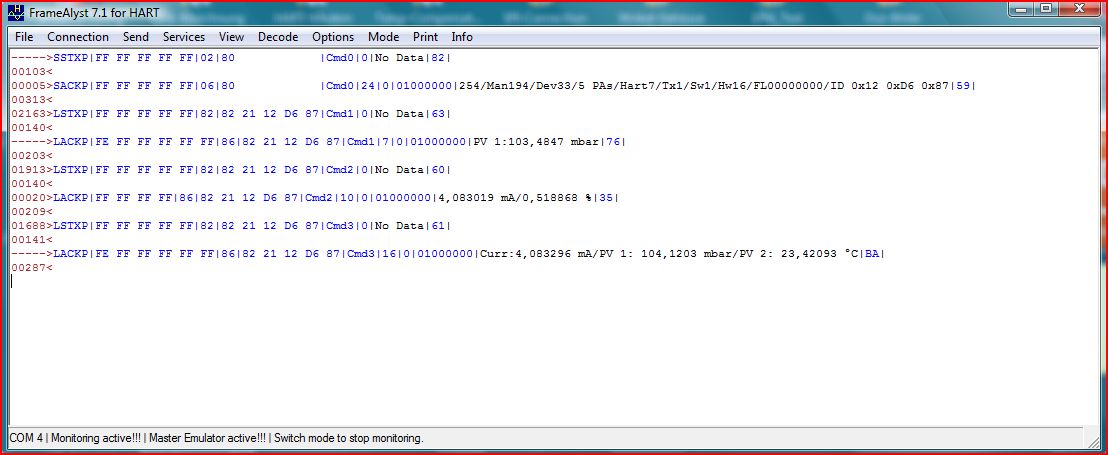Open the Send menu
Viewport: 1108px width, 455px height.
pos(136,37)
